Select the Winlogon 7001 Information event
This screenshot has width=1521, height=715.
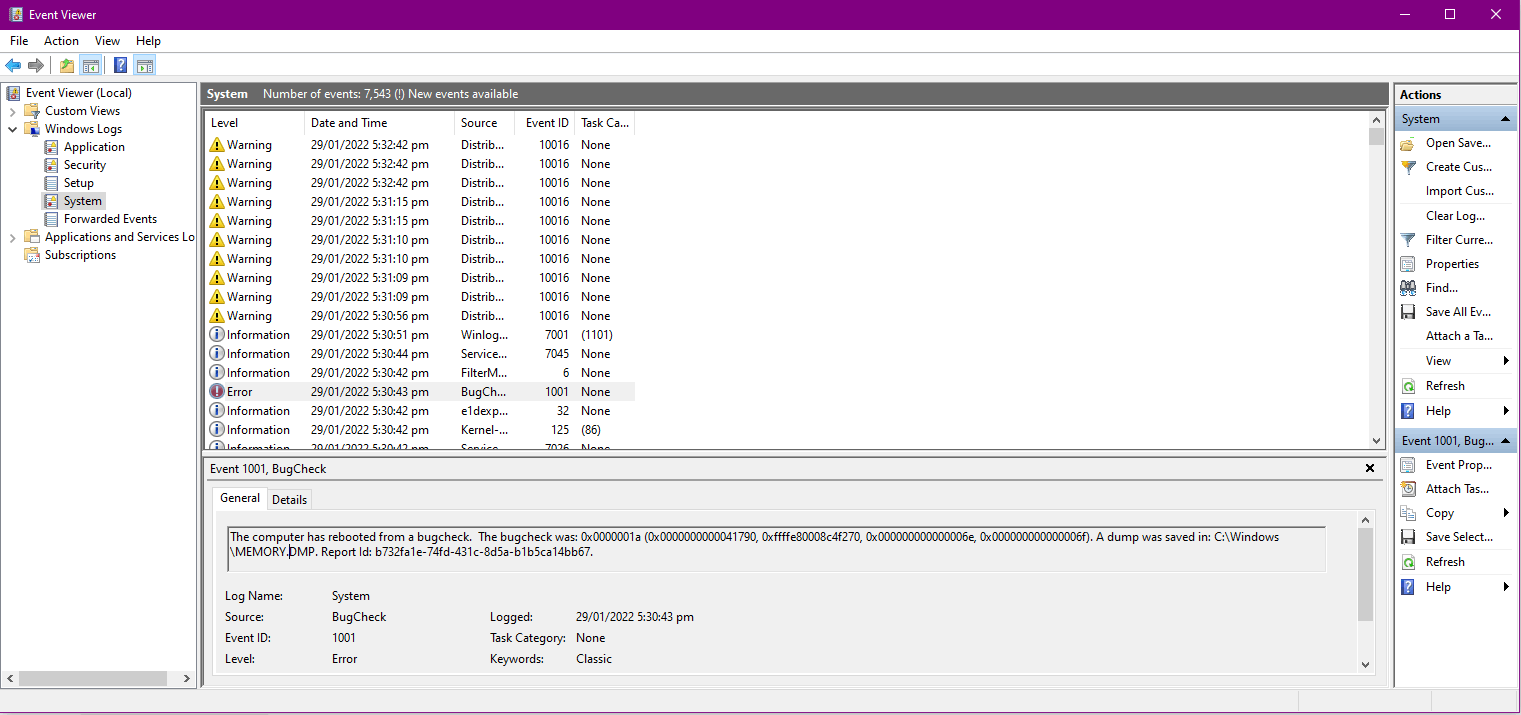click(420, 335)
